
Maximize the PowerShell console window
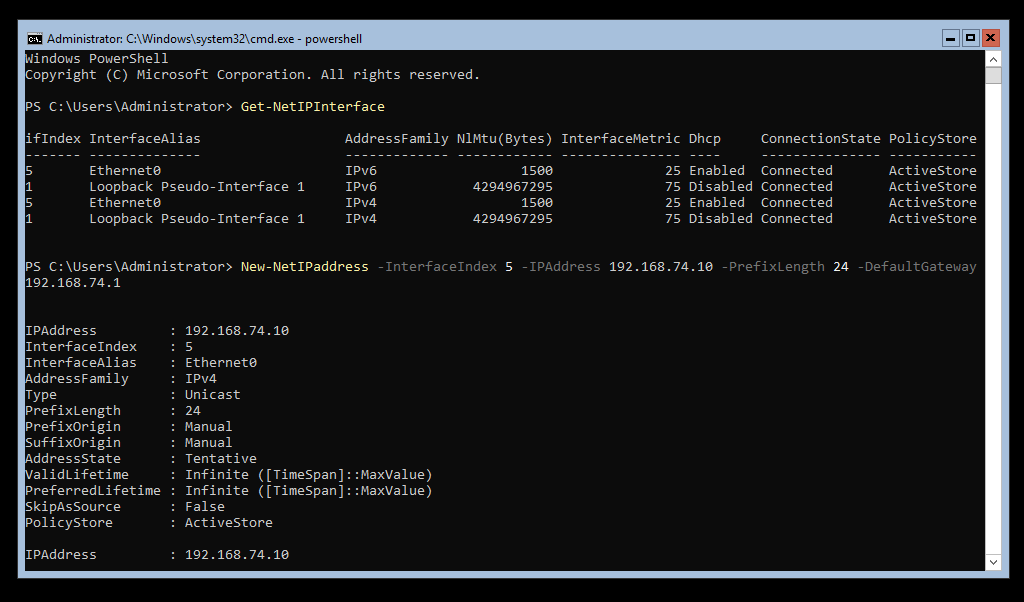[x=970, y=38]
